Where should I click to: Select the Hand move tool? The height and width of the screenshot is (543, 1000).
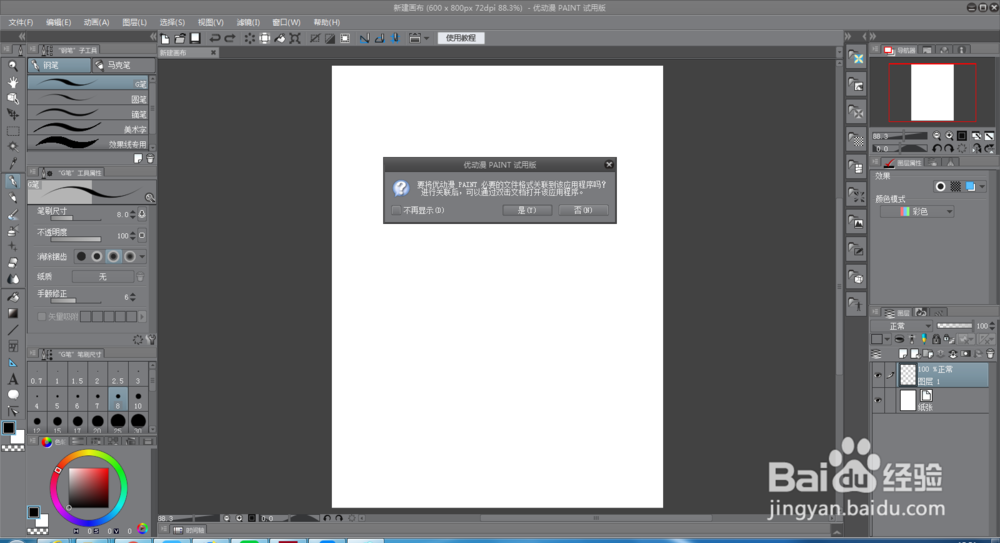click(x=13, y=82)
